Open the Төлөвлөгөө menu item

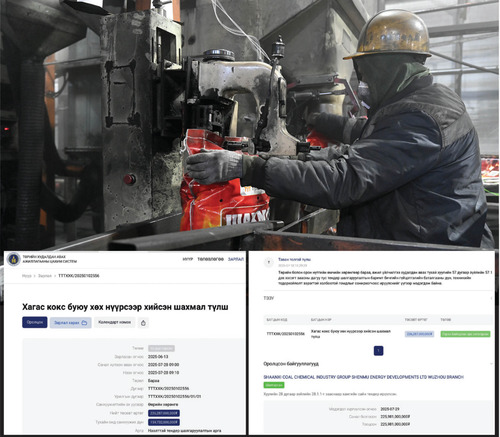[x=210, y=259]
